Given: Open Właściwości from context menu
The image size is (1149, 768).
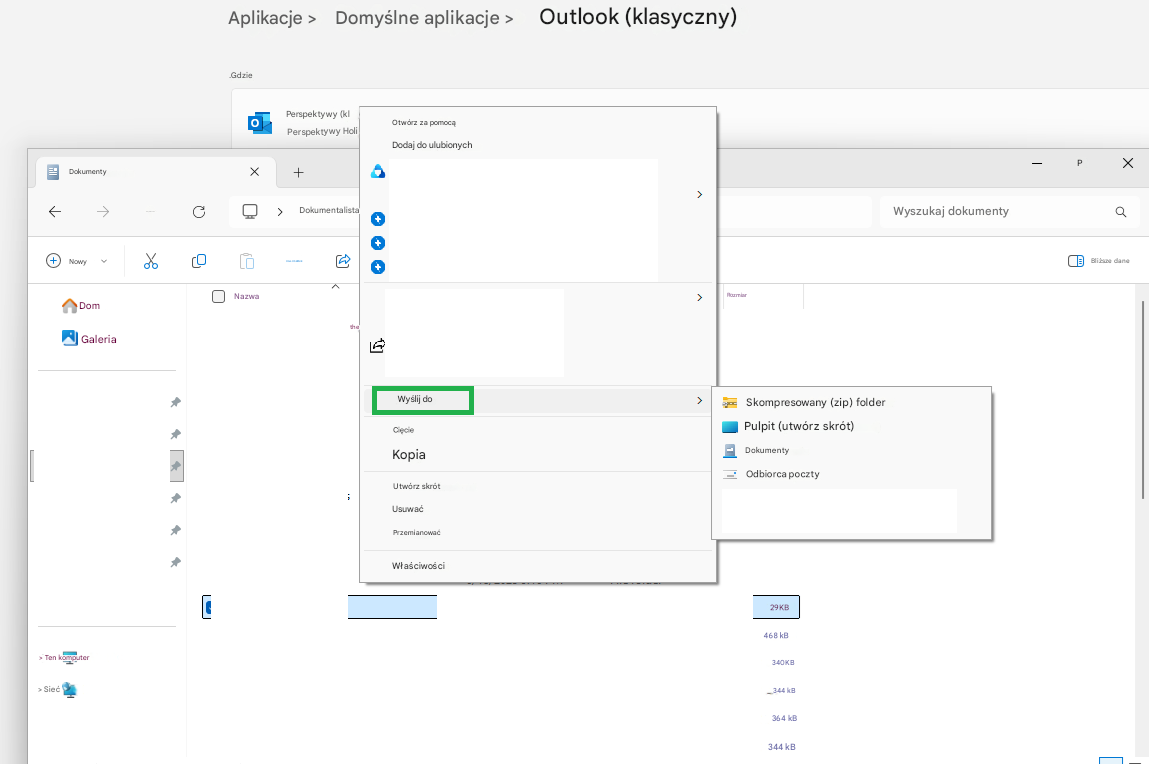Looking at the screenshot, I should coord(418,566).
